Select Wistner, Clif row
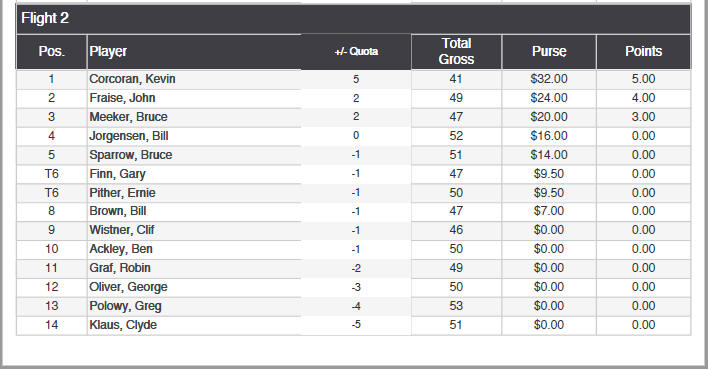The width and height of the screenshot is (708, 369). pos(354,230)
